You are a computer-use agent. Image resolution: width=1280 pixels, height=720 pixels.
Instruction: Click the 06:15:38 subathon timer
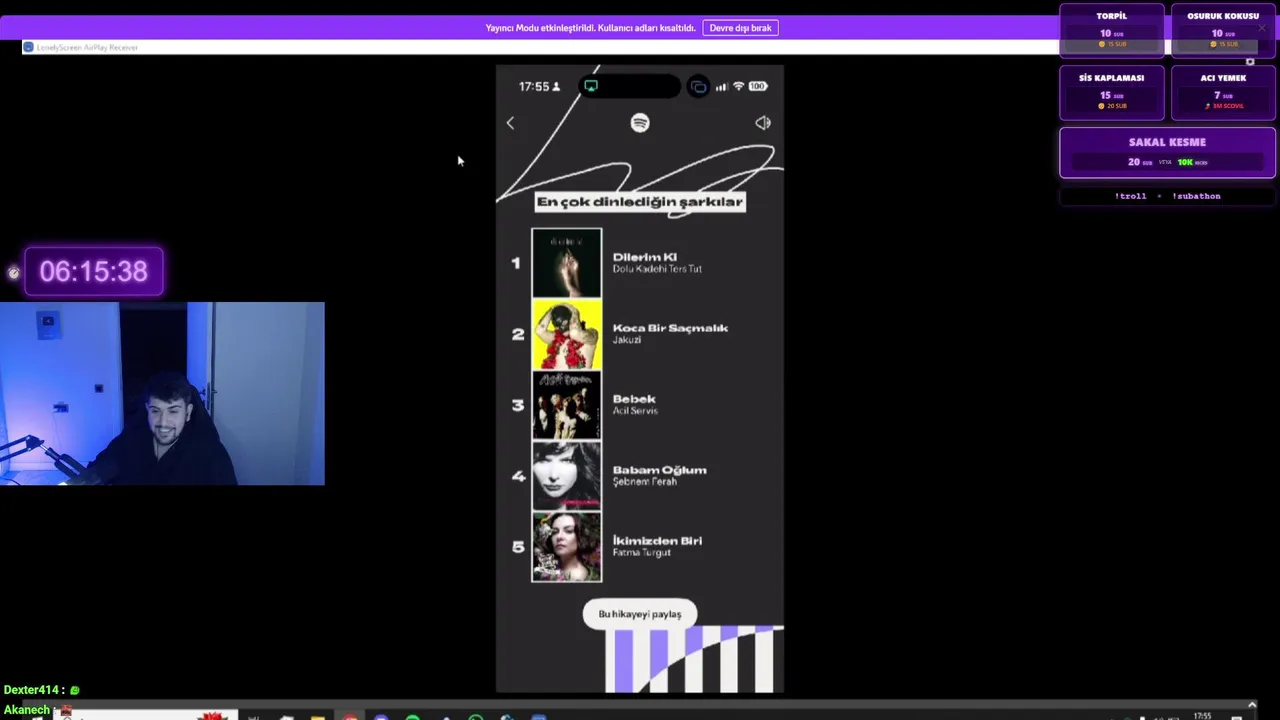coord(94,272)
